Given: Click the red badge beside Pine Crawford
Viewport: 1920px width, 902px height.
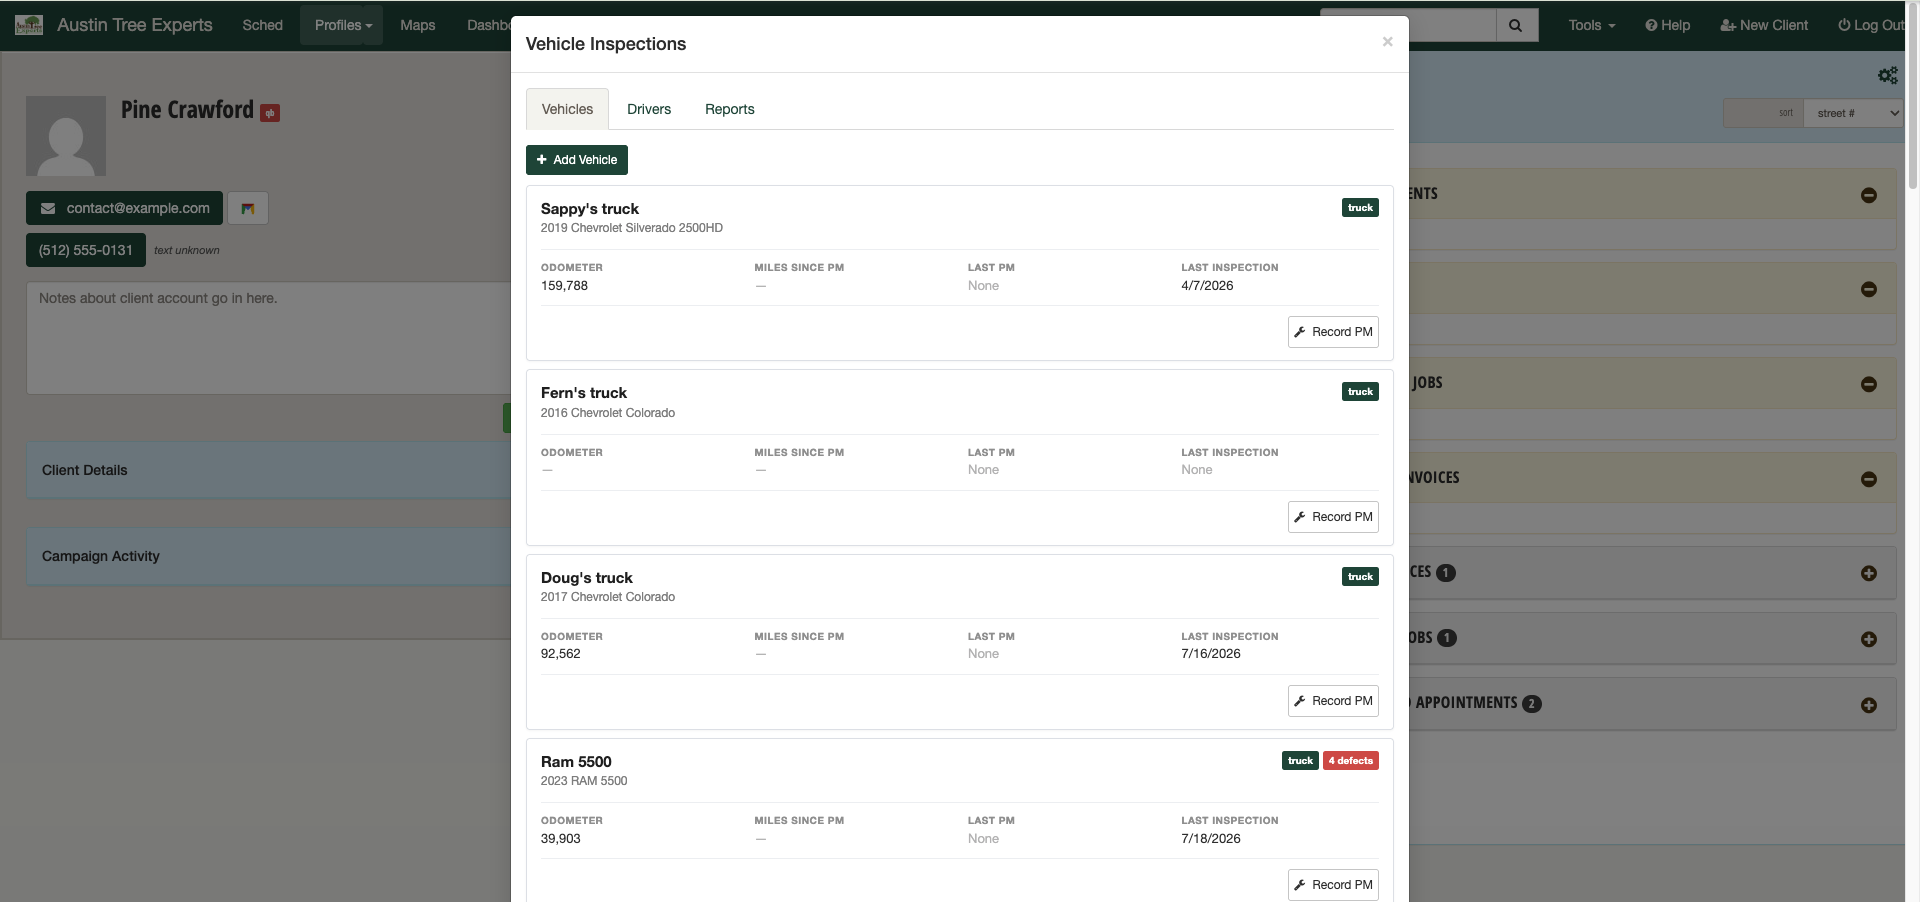Looking at the screenshot, I should point(270,113).
